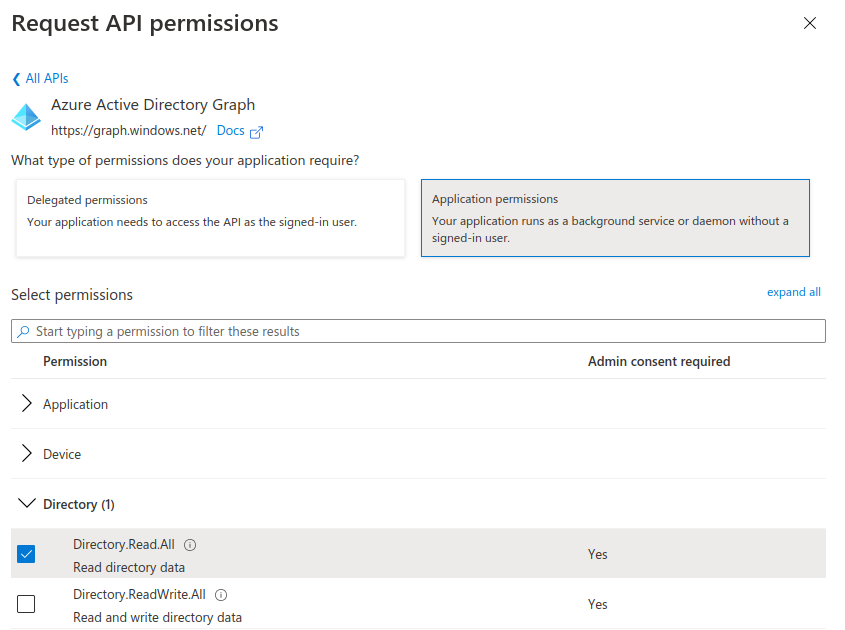This screenshot has height=630, width=845.
Task: Select the Application permissions option
Action: click(x=615, y=218)
